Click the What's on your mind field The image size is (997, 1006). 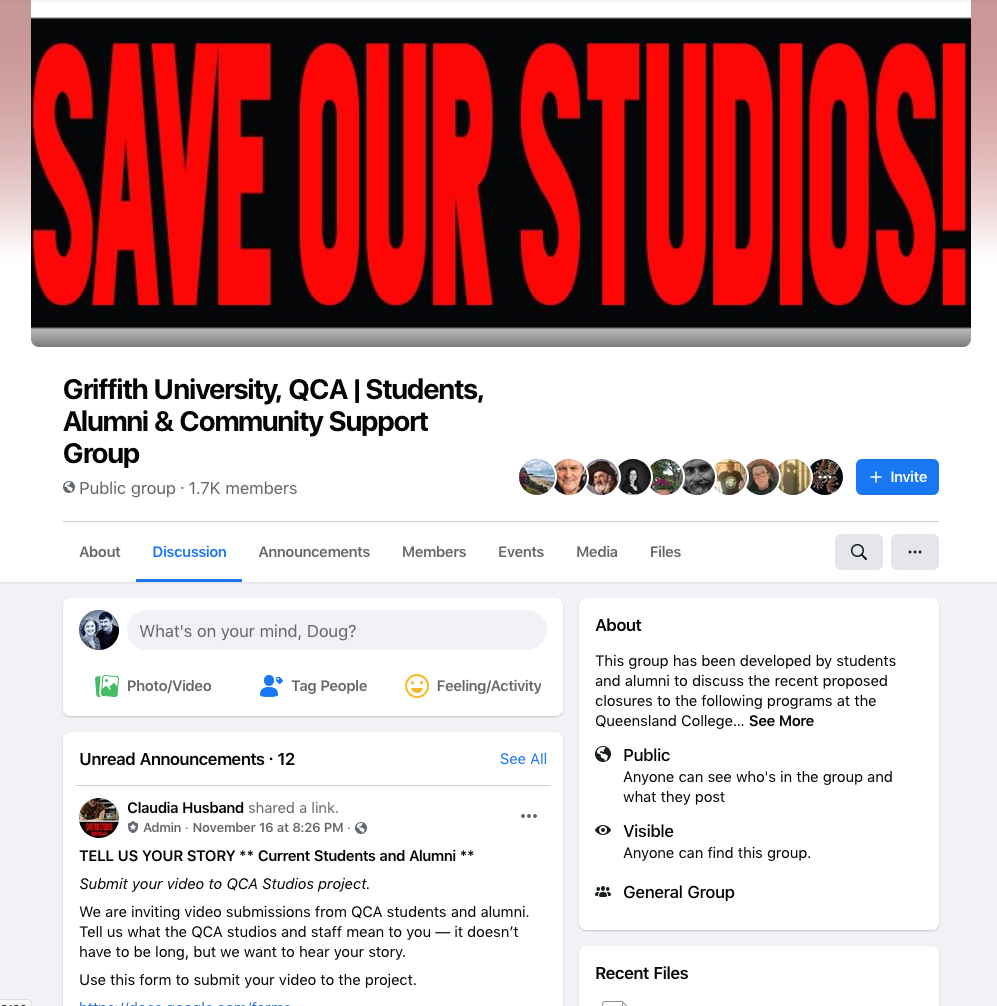coord(337,631)
